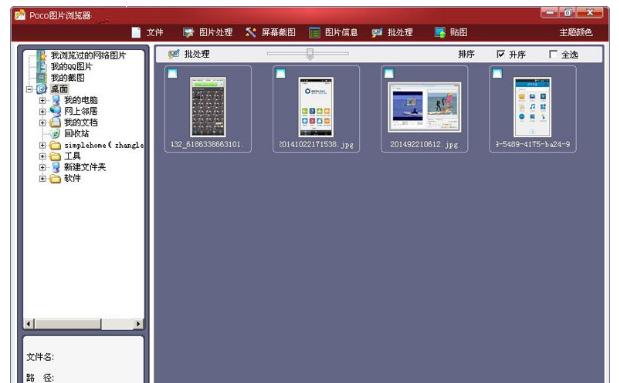Click the 我的文档 folder icon
This screenshot has height=383, width=619.
click(55, 122)
